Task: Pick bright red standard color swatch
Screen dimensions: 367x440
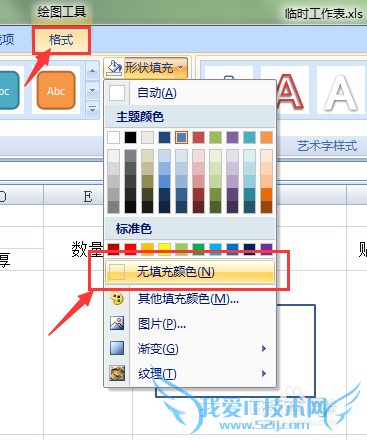Action: 130,249
